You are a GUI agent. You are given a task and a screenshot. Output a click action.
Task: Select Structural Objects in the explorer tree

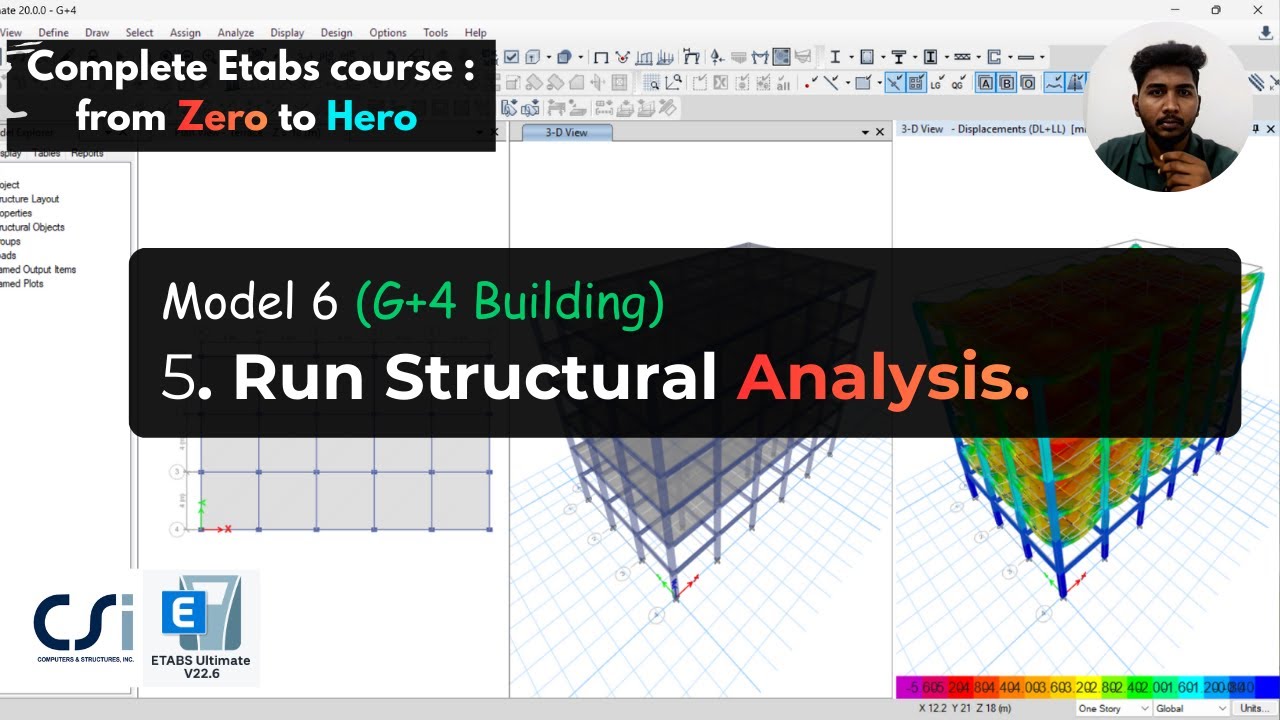32,227
